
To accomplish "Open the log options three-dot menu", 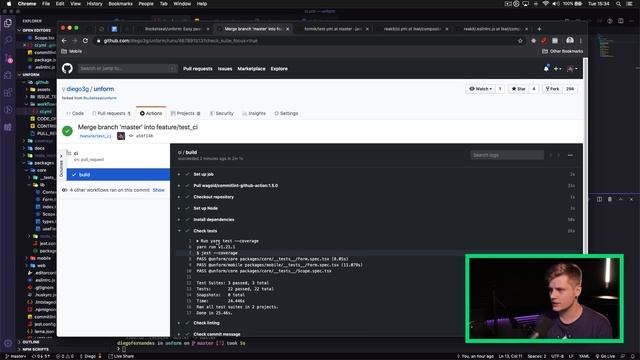I will click(x=570, y=155).
